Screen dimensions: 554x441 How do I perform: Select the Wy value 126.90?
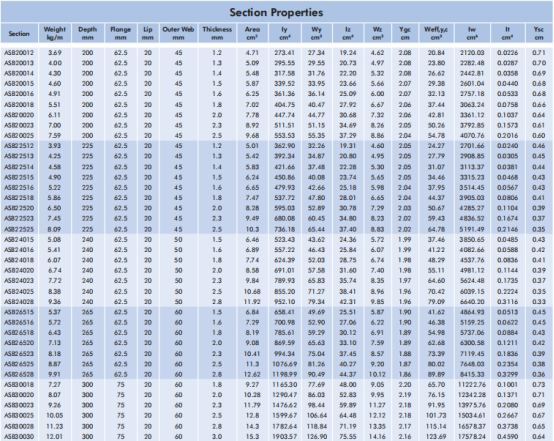pyautogui.click(x=317, y=437)
